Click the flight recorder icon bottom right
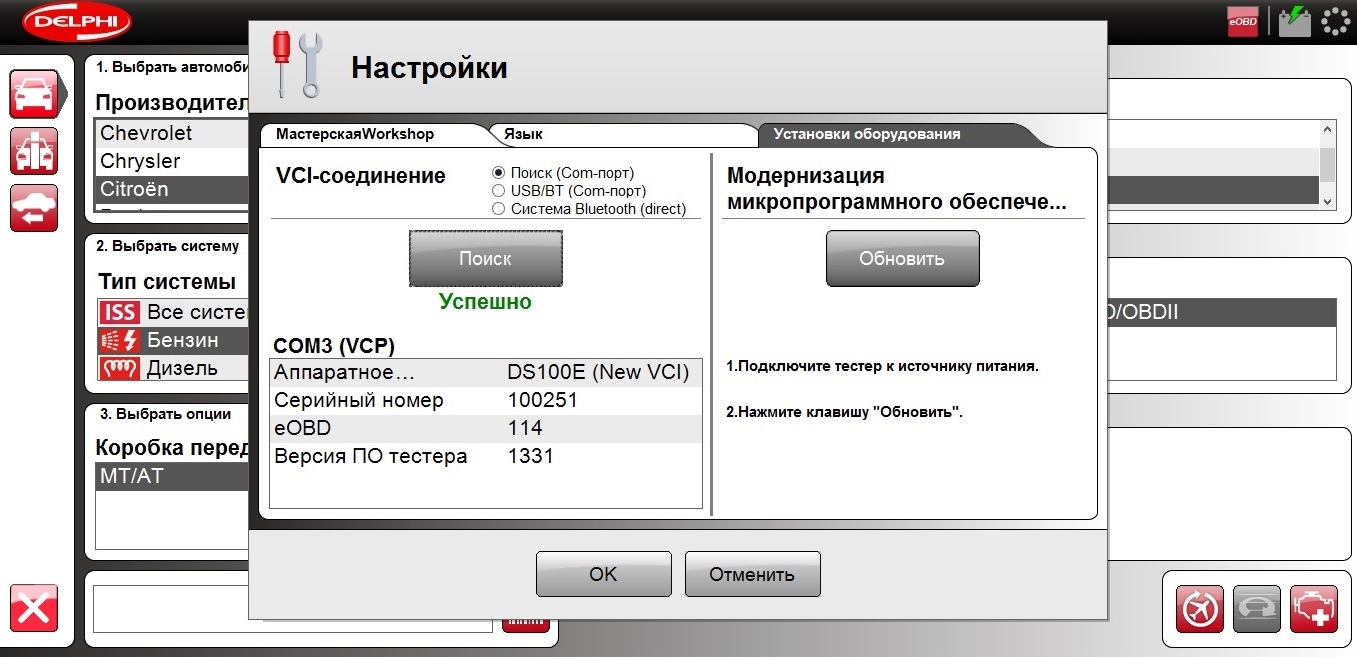The image size is (1357, 657). coord(1200,608)
